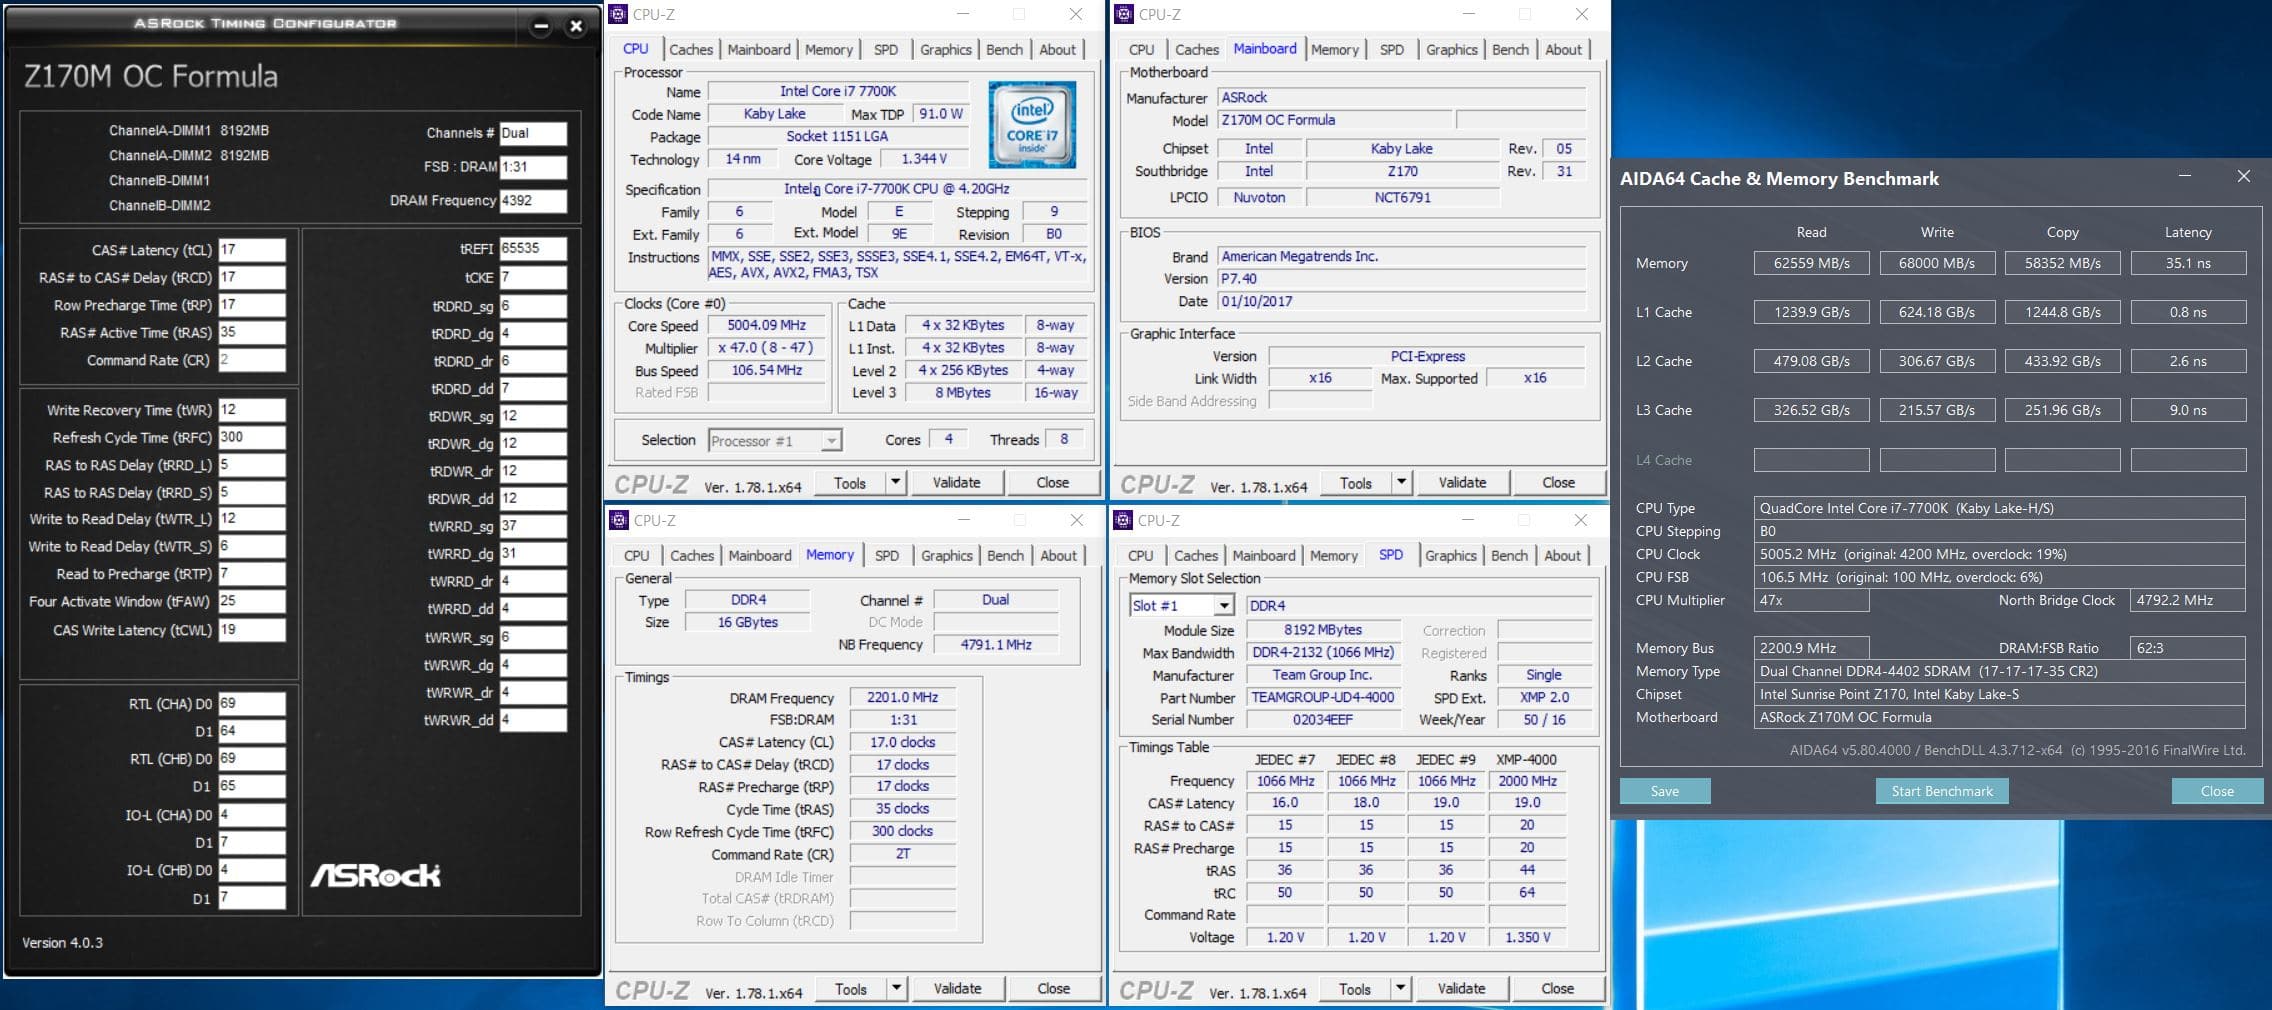Click the ASRock logo in Timing Configurator
Viewport: 2272px width, 1010px height.
point(375,876)
